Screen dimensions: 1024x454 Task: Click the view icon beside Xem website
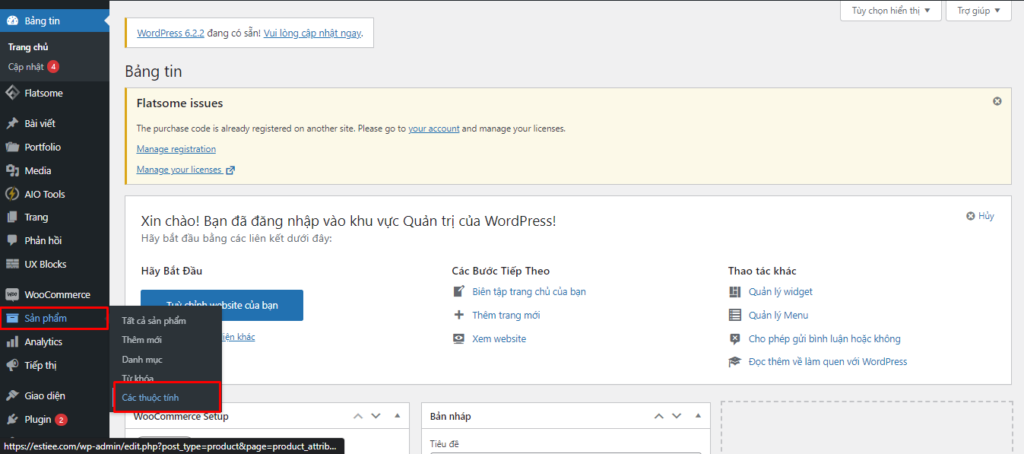point(458,338)
